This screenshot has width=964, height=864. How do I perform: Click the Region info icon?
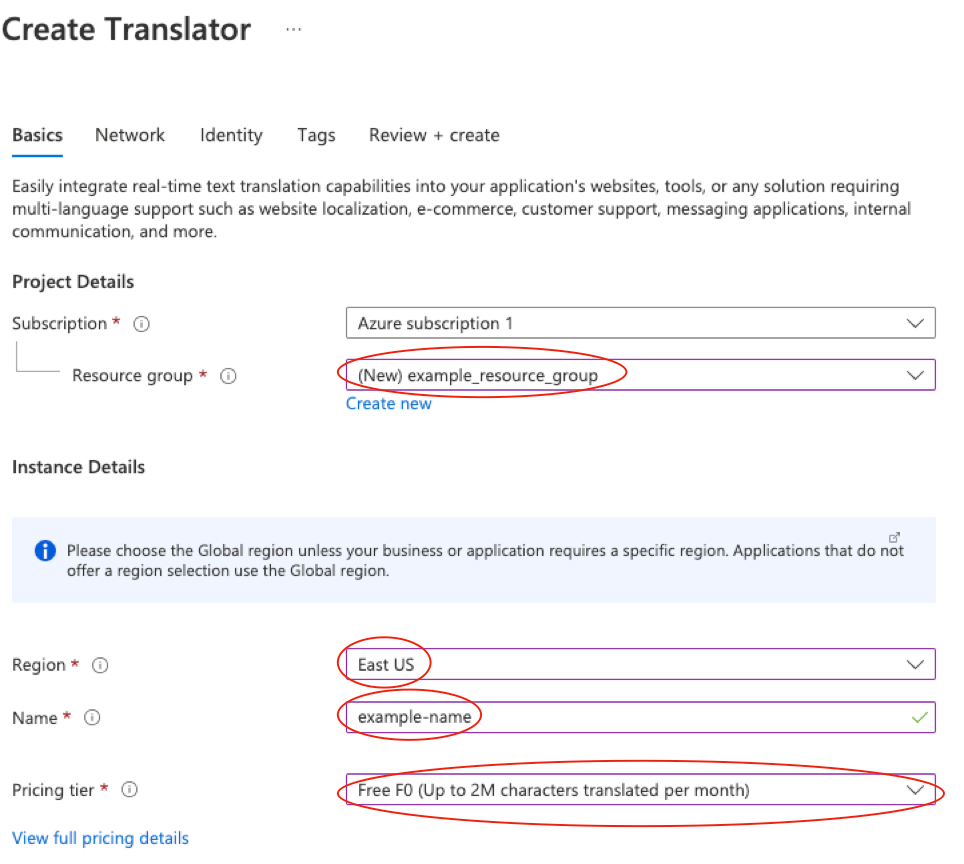point(100,665)
